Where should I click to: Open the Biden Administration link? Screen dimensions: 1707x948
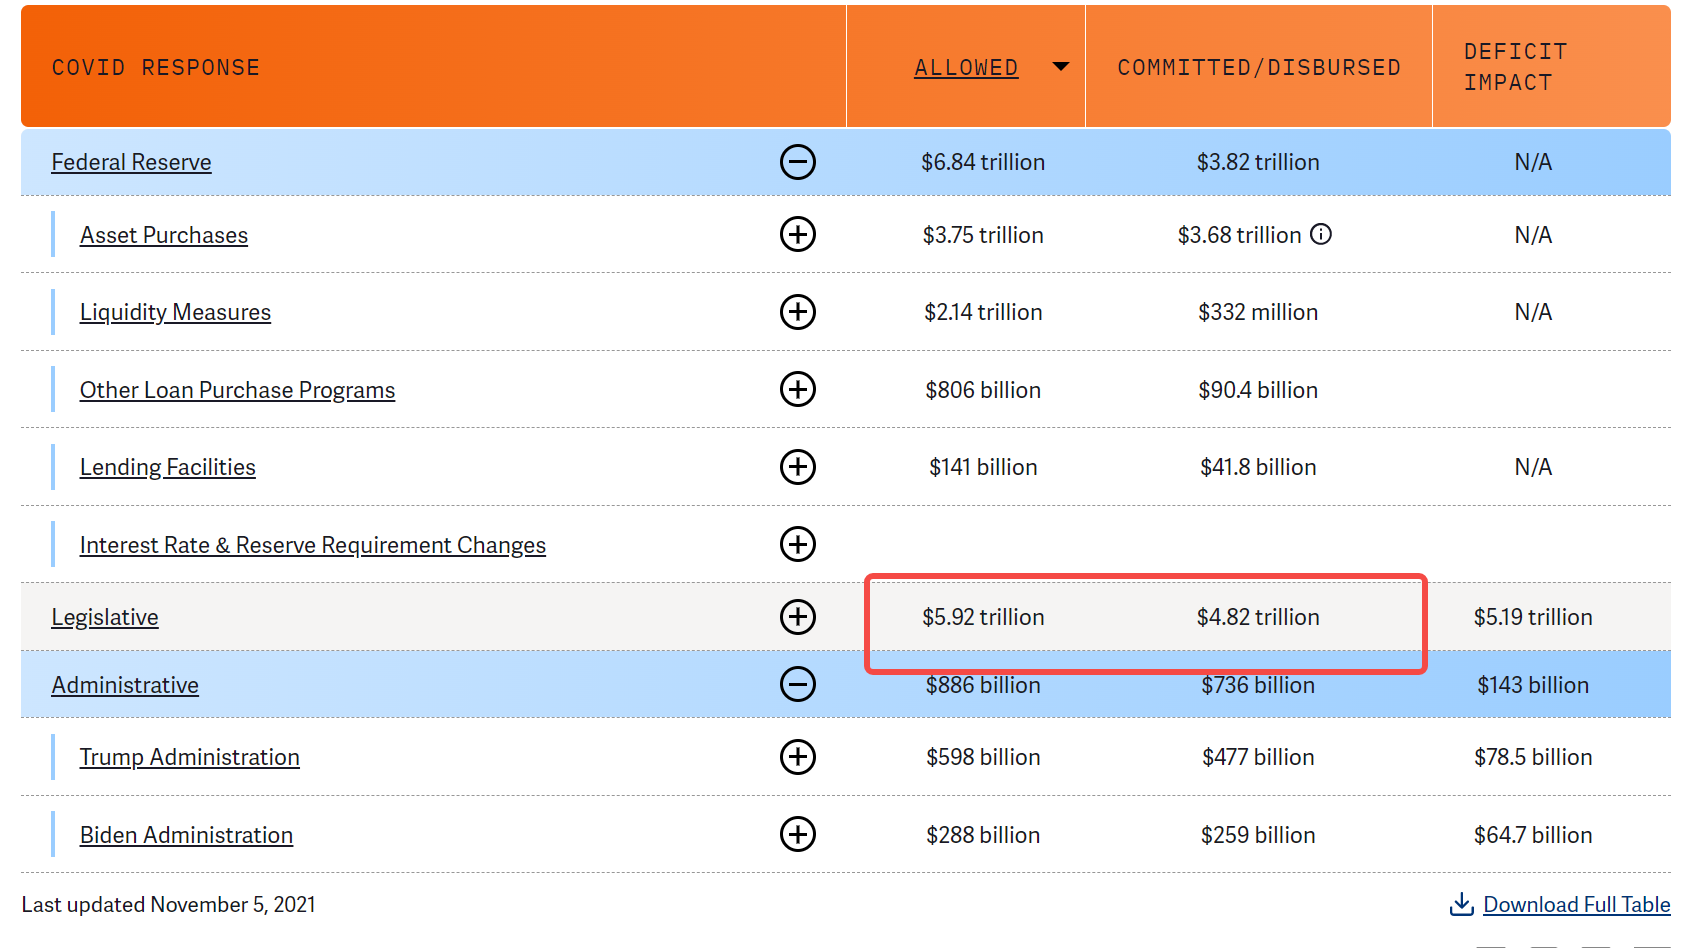click(x=186, y=835)
